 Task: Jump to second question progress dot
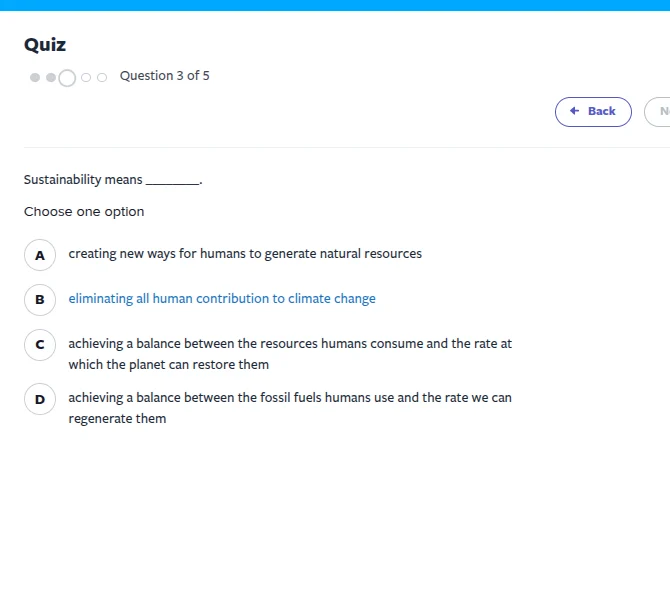tap(51, 77)
